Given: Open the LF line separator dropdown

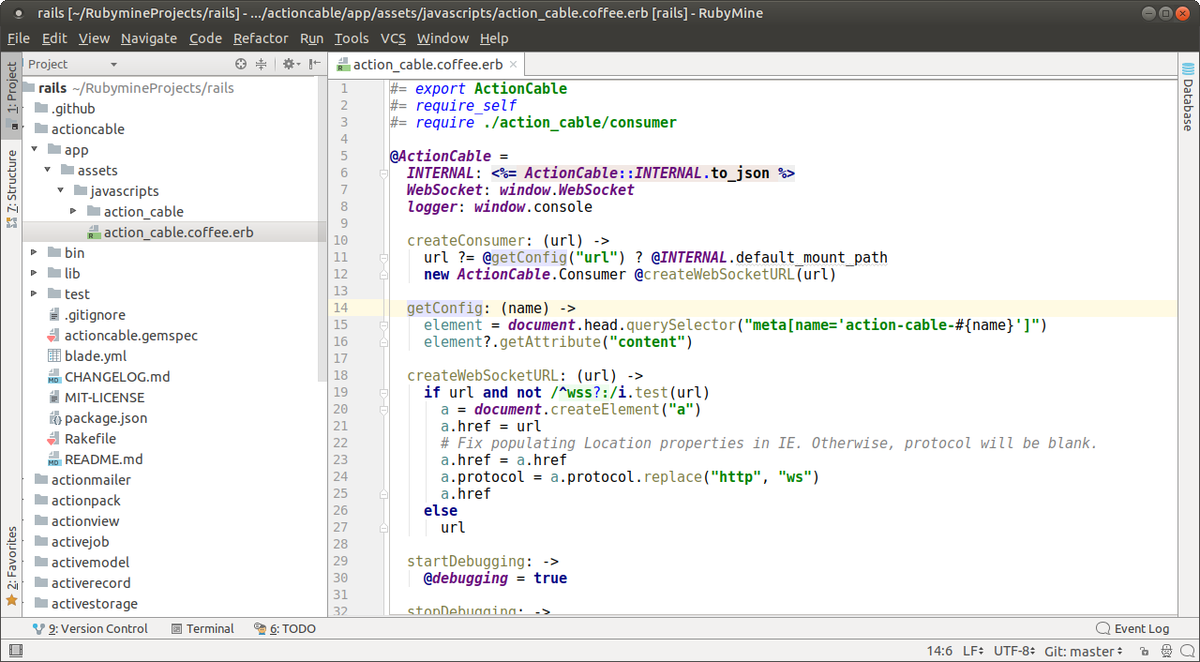Looking at the screenshot, I should point(974,651).
